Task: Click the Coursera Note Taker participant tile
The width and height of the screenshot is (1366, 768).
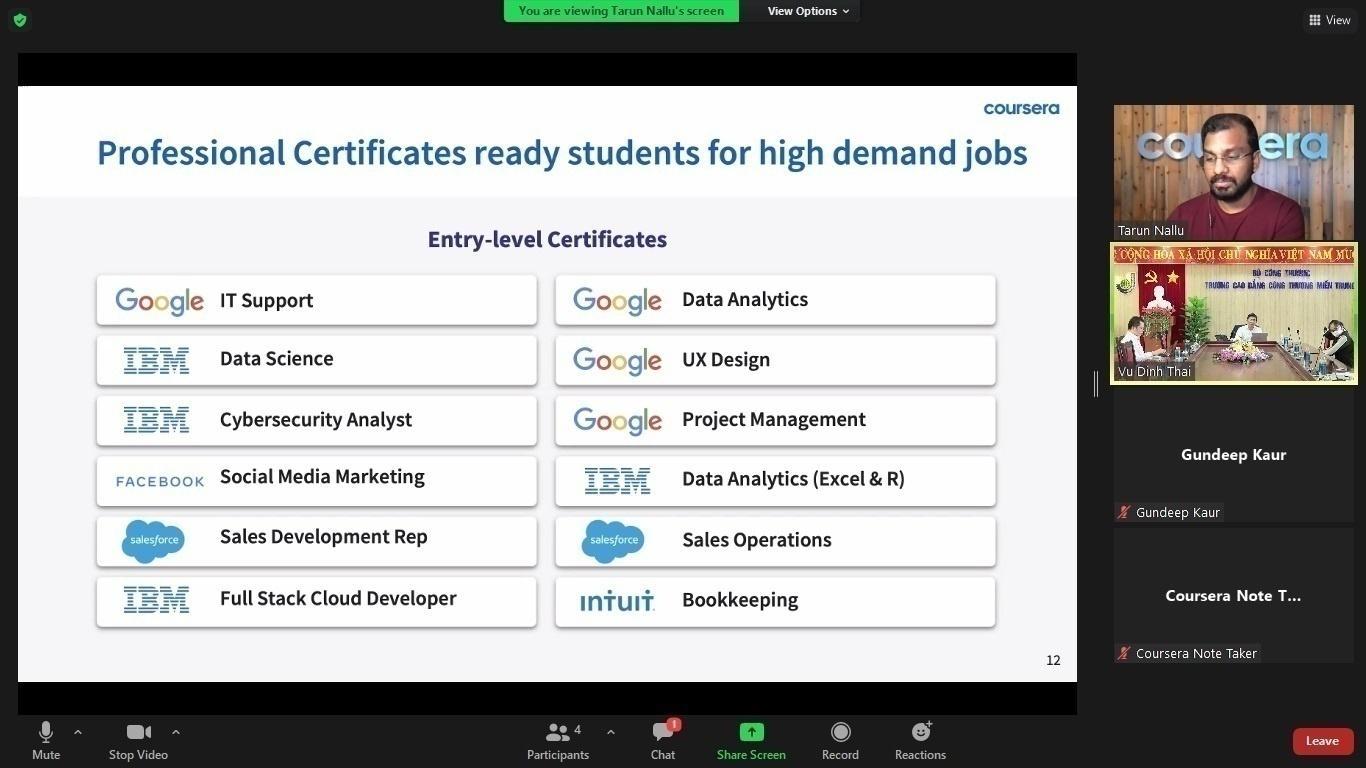Action: [x=1233, y=596]
